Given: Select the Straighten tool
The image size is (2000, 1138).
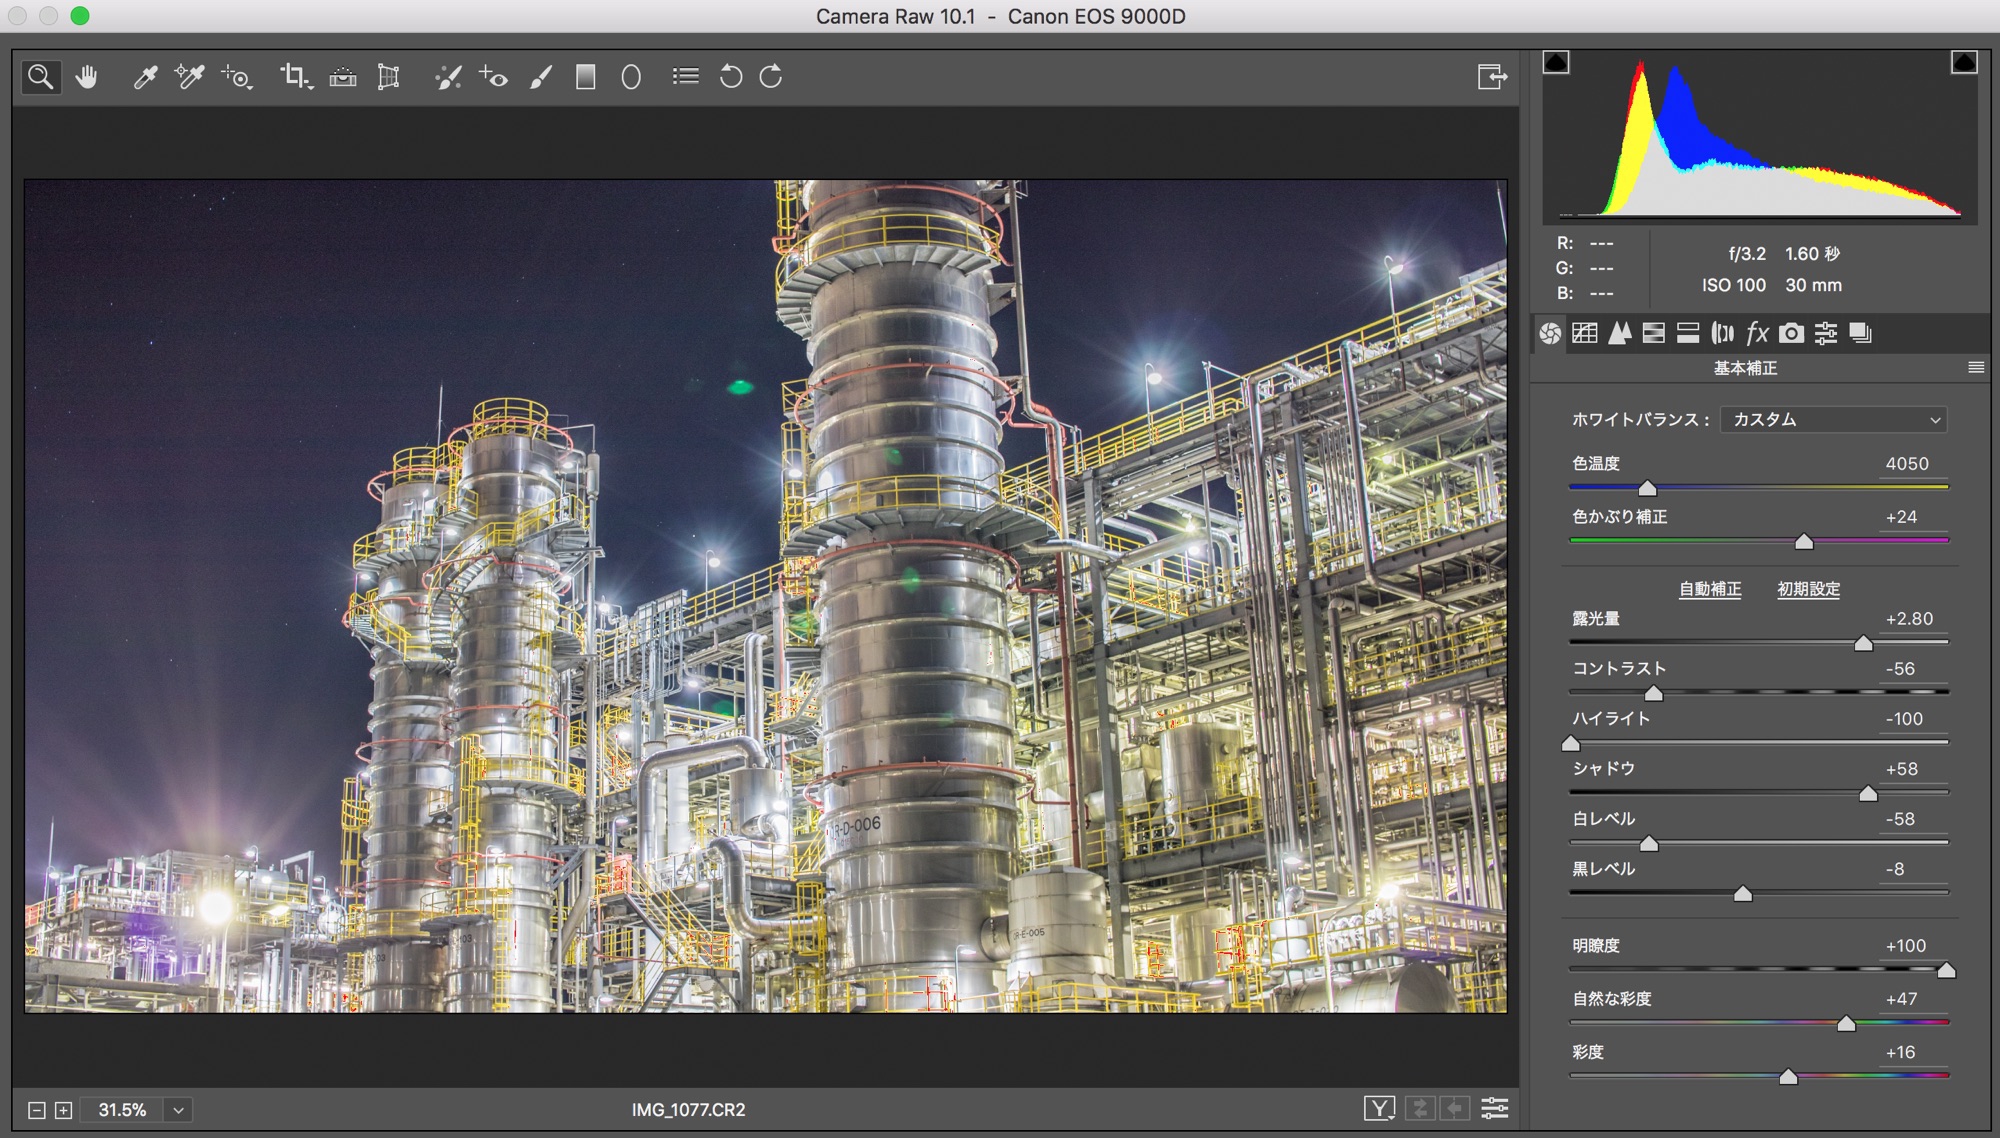Looking at the screenshot, I should point(343,77).
